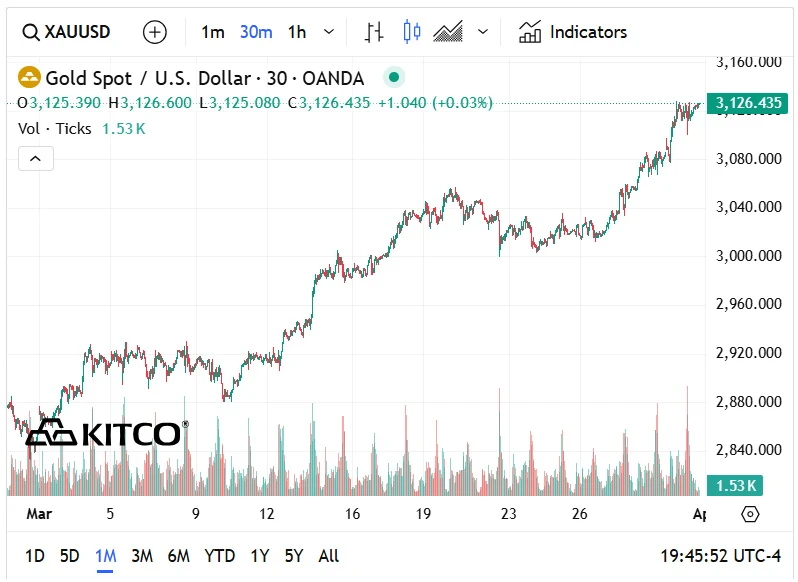
Task: Switch to the 30m interval
Action: click(x=256, y=32)
